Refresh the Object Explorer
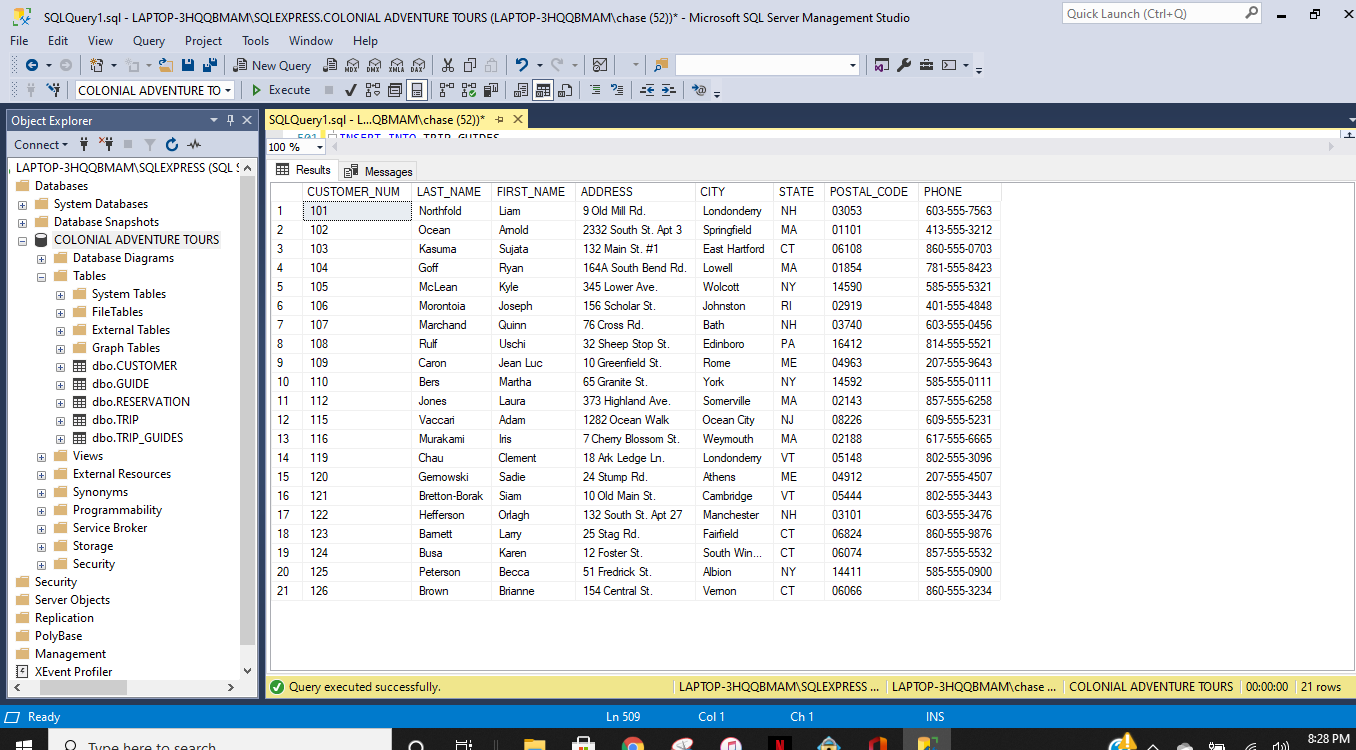Screen dimensions: 1356x750 171,144
